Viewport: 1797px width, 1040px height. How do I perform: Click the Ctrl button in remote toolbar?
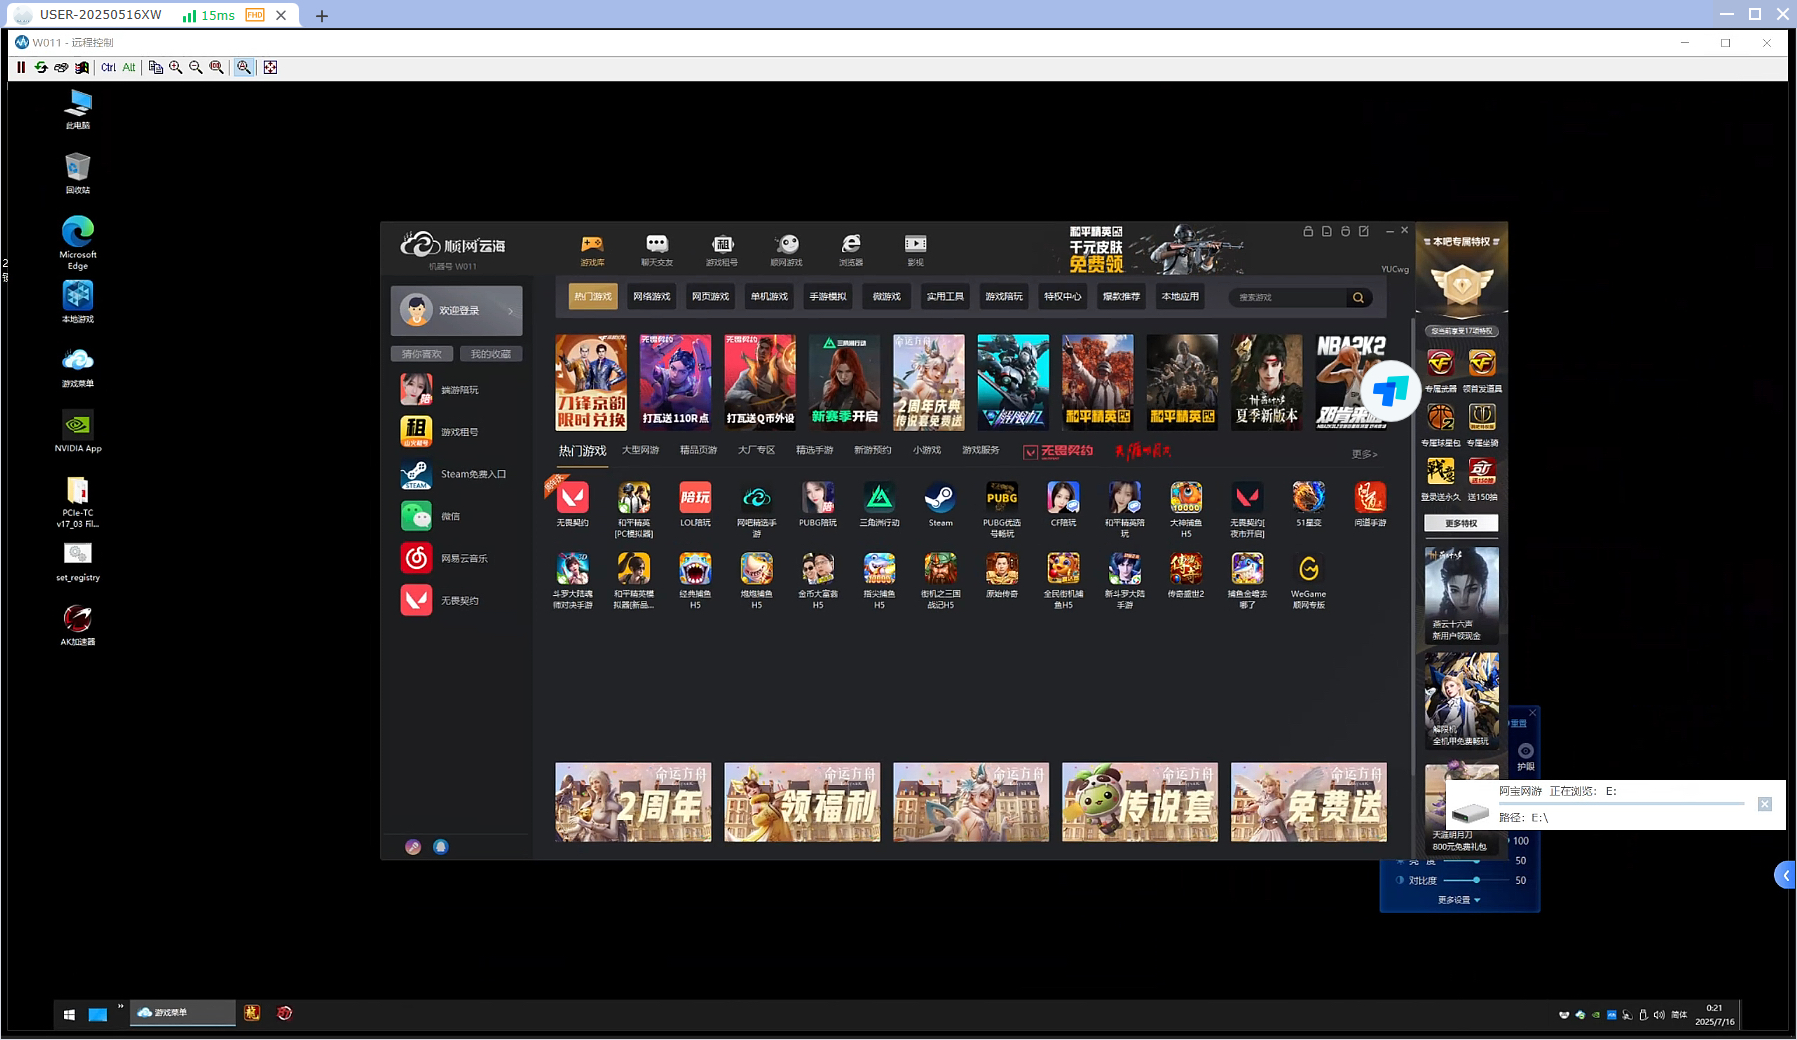point(108,68)
